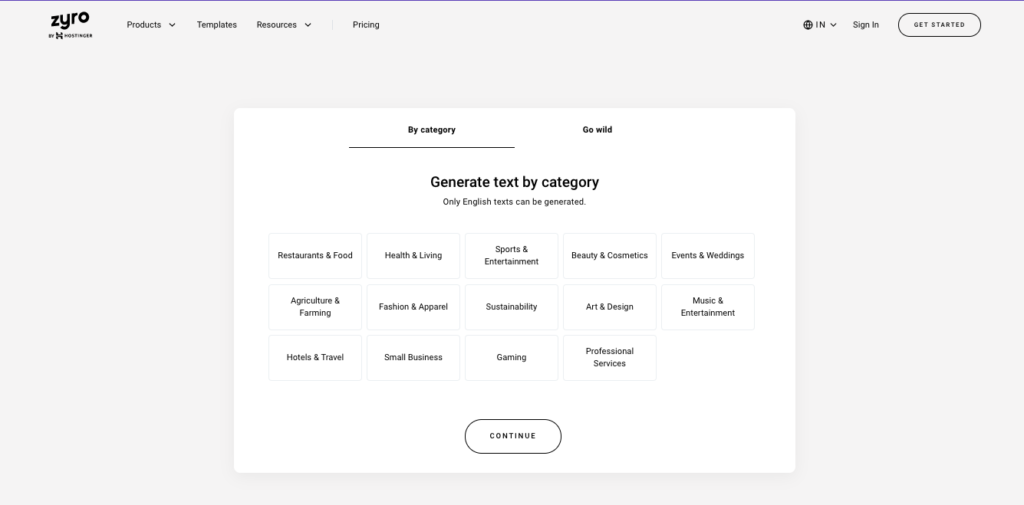
Task: Select the Hotels & Travel category
Action: [x=315, y=357]
